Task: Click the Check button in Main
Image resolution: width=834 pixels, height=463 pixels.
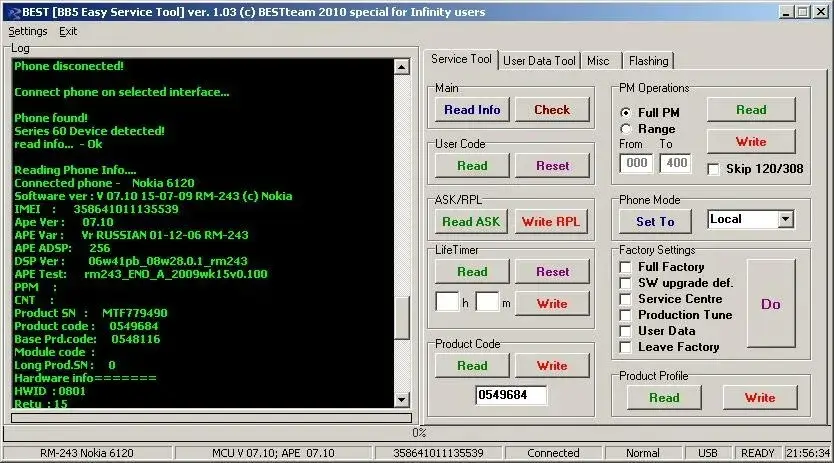Action: 552,110
